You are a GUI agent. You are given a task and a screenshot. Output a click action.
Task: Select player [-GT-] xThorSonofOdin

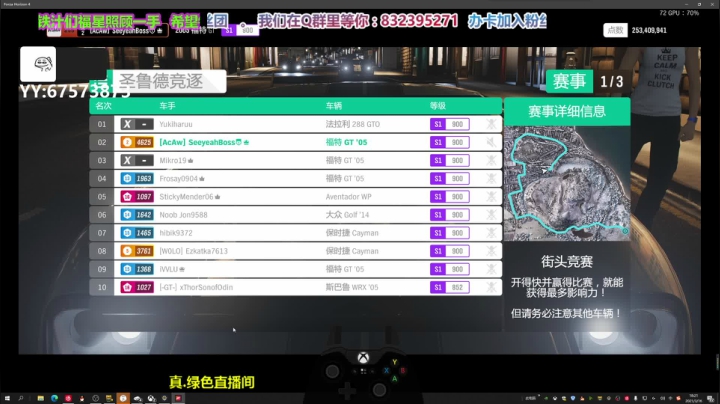[296, 287]
